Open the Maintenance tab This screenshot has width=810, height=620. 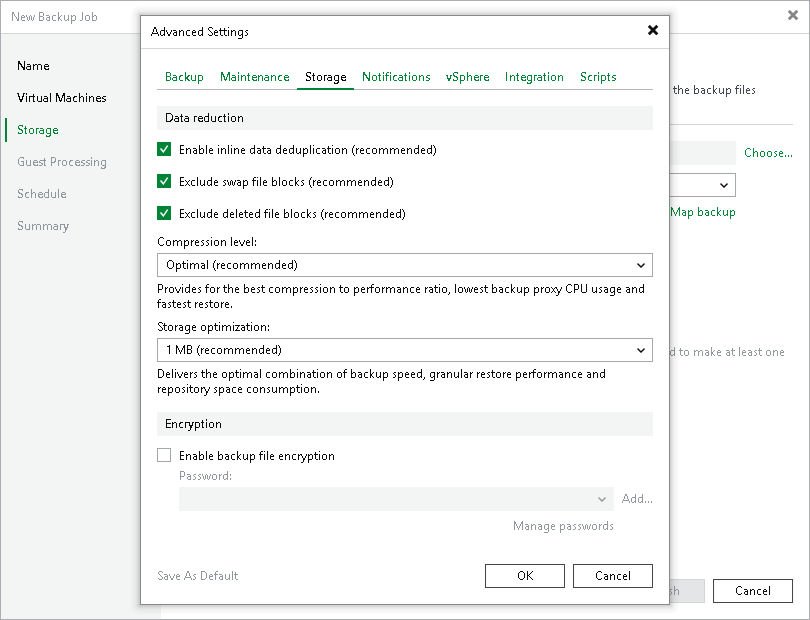click(x=255, y=76)
